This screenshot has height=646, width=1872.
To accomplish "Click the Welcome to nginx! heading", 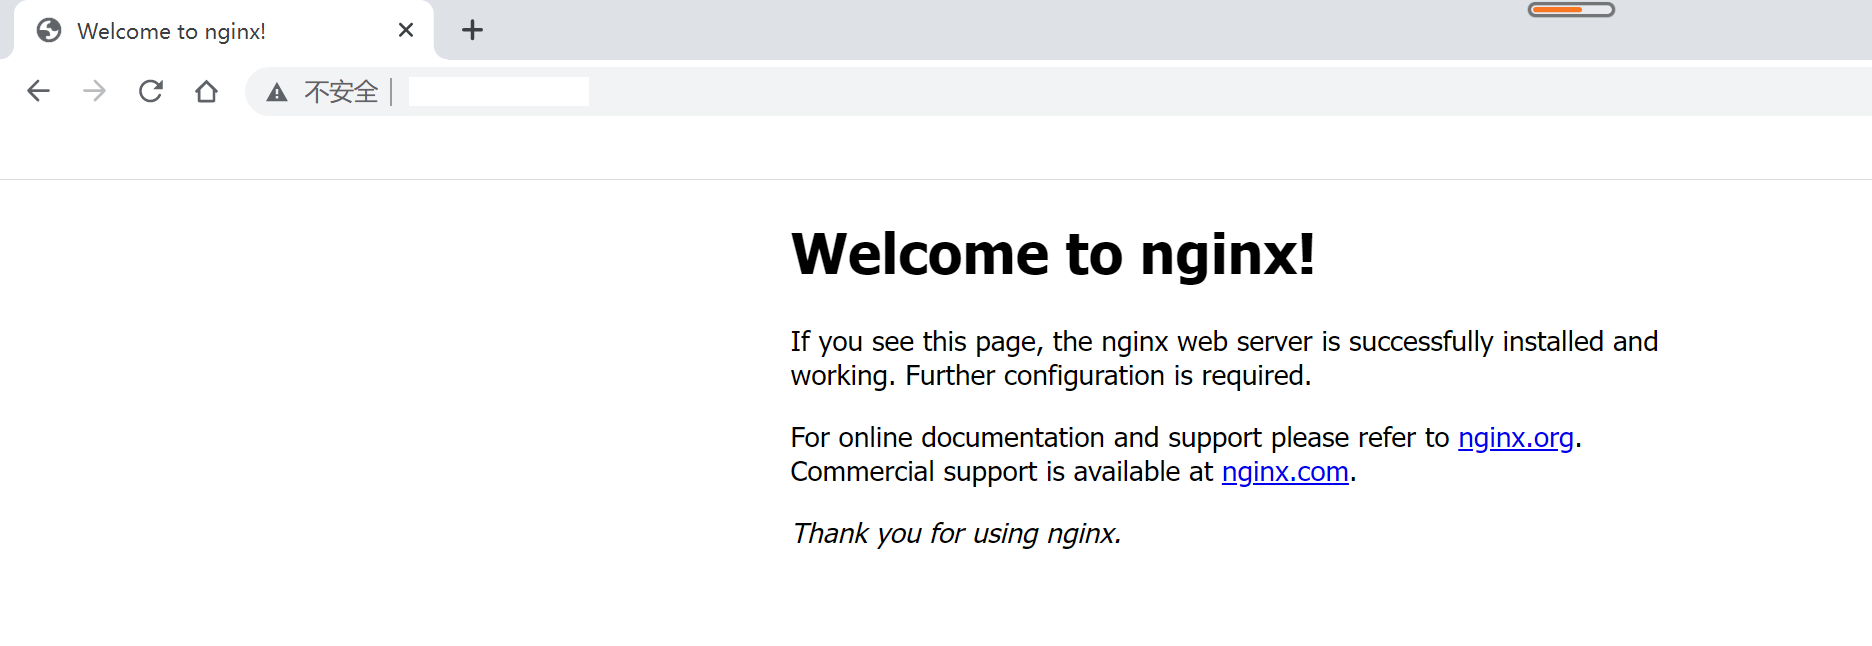I will 1053,254.
